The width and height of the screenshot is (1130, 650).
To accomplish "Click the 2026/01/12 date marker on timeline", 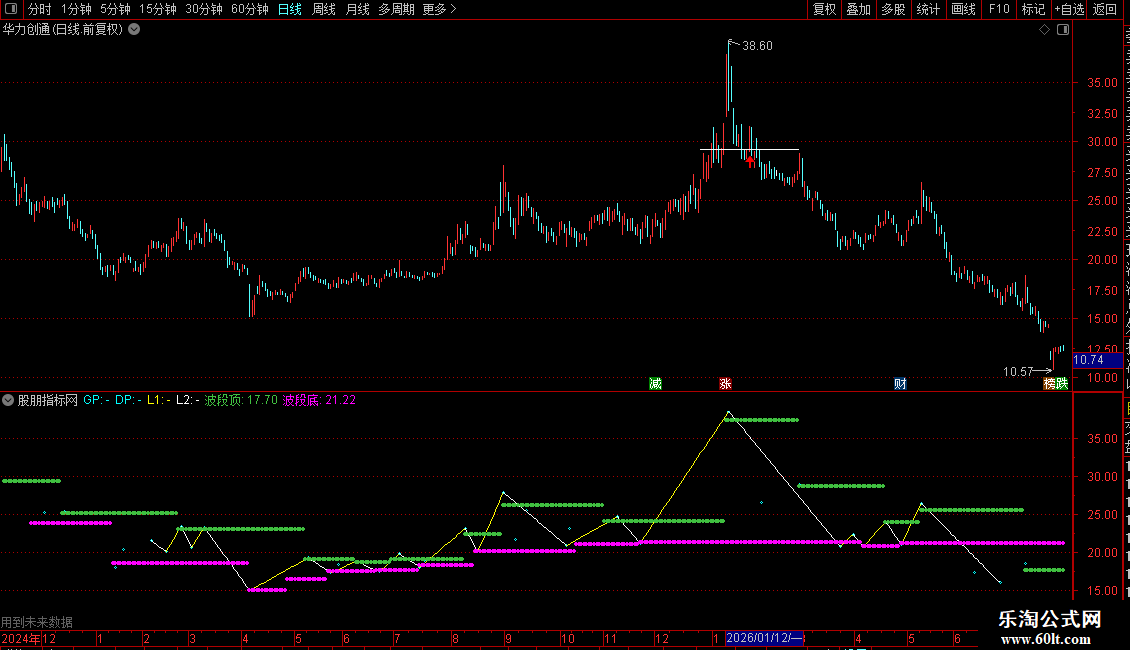I will pos(764,638).
